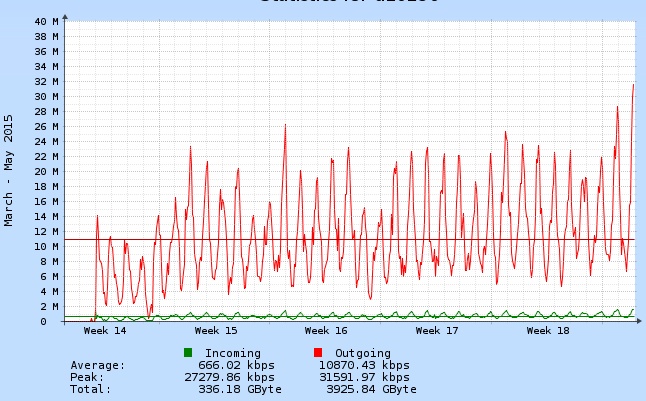This screenshot has height=401, width=646.
Task: Click the 10 M y-axis label
Action: (x=45, y=246)
